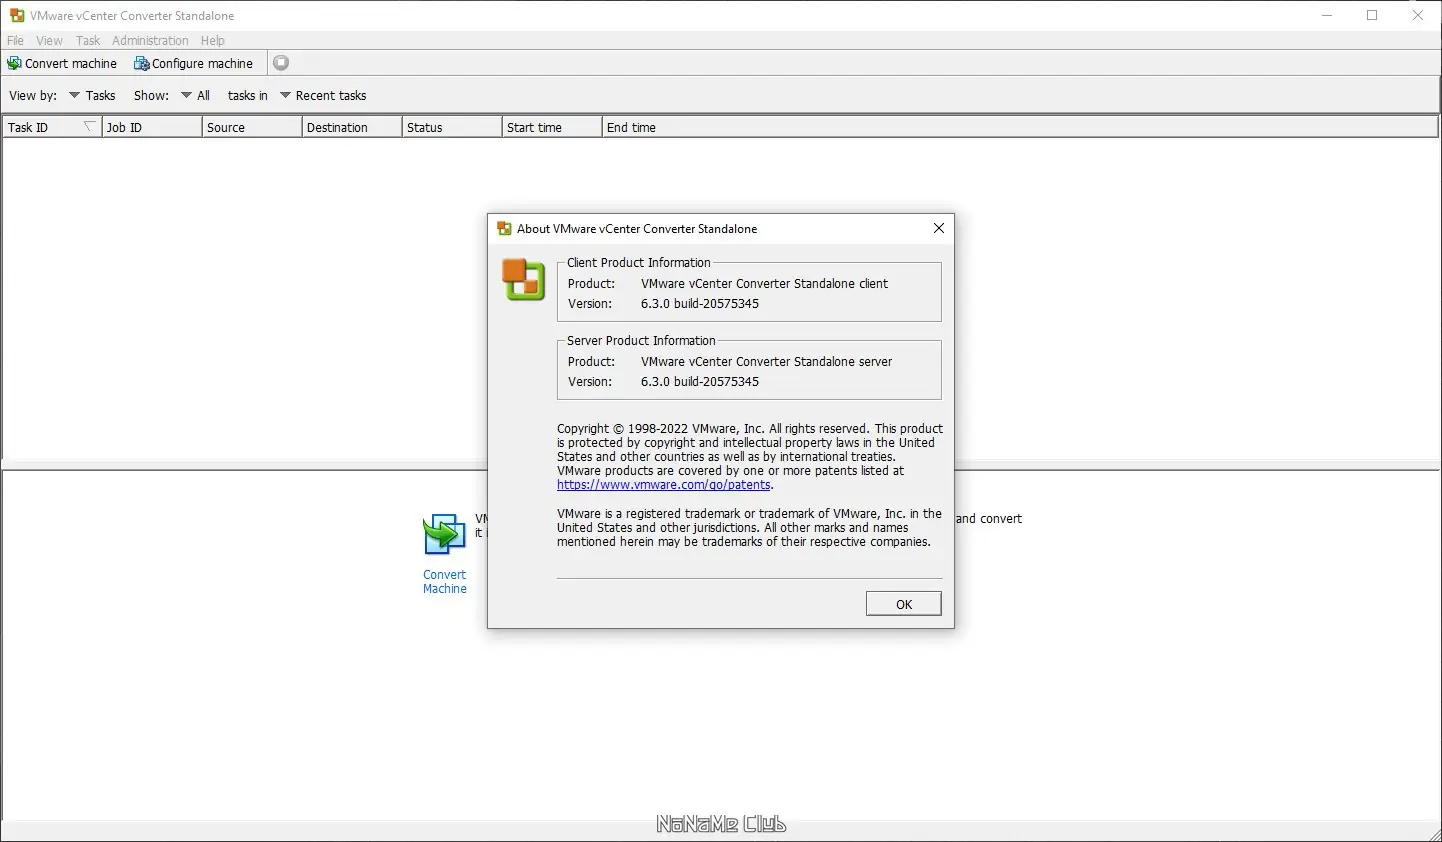1442x842 pixels.
Task: Sort by the Destination column header
Action: (x=352, y=127)
